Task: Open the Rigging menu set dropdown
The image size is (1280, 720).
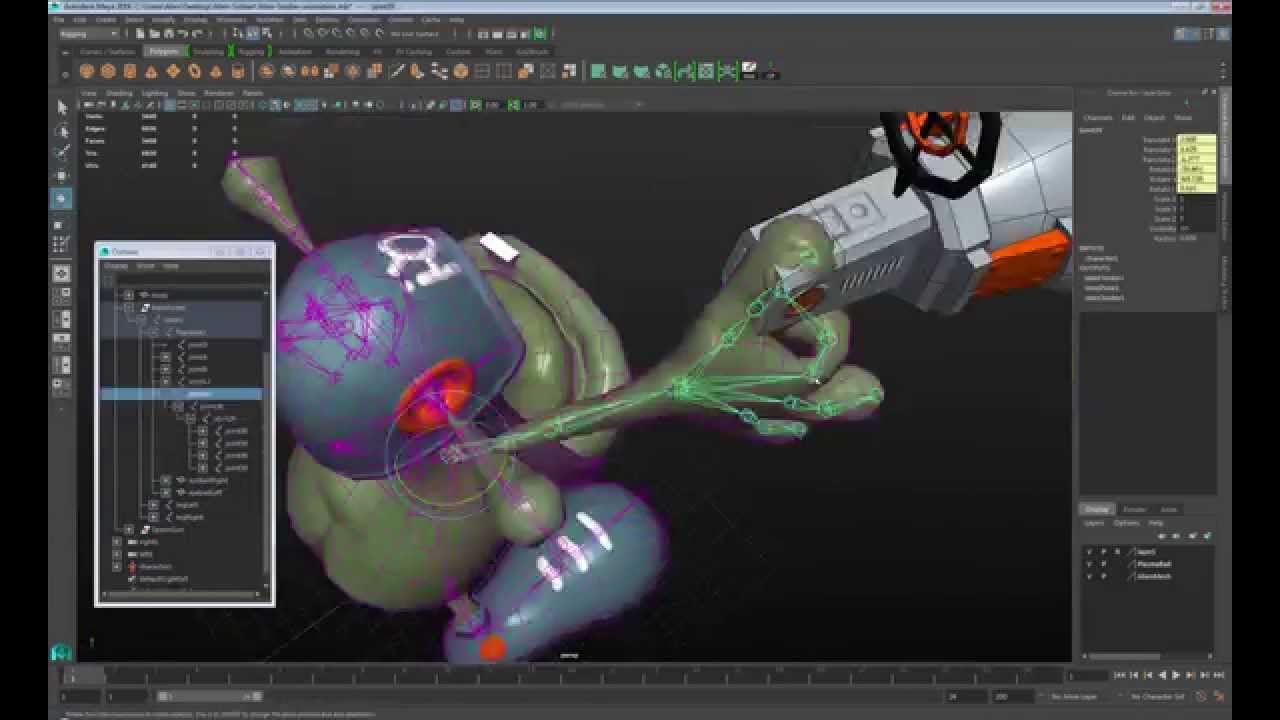Action: coord(88,34)
